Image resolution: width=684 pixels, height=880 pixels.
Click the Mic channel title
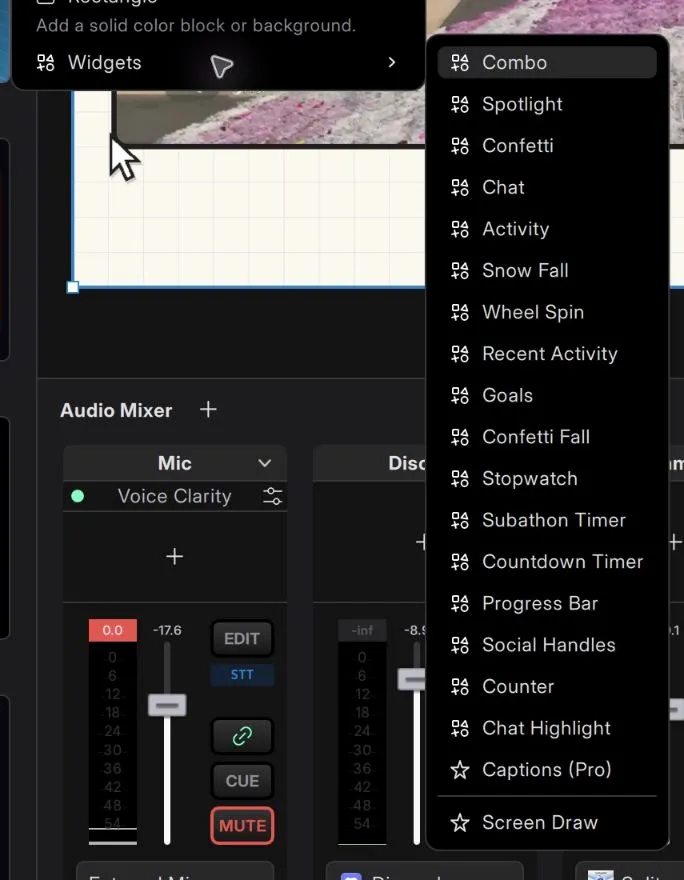point(175,463)
